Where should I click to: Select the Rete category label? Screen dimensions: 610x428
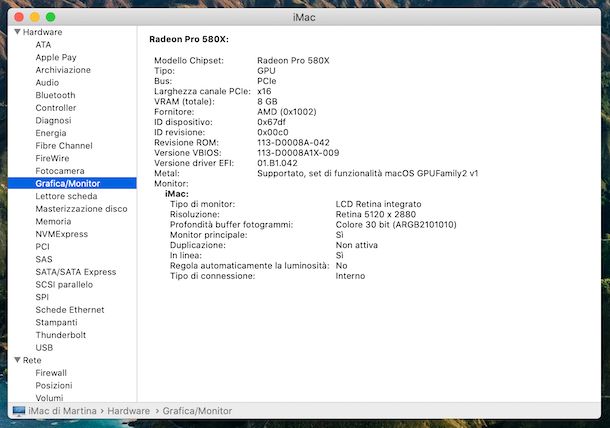click(32, 360)
